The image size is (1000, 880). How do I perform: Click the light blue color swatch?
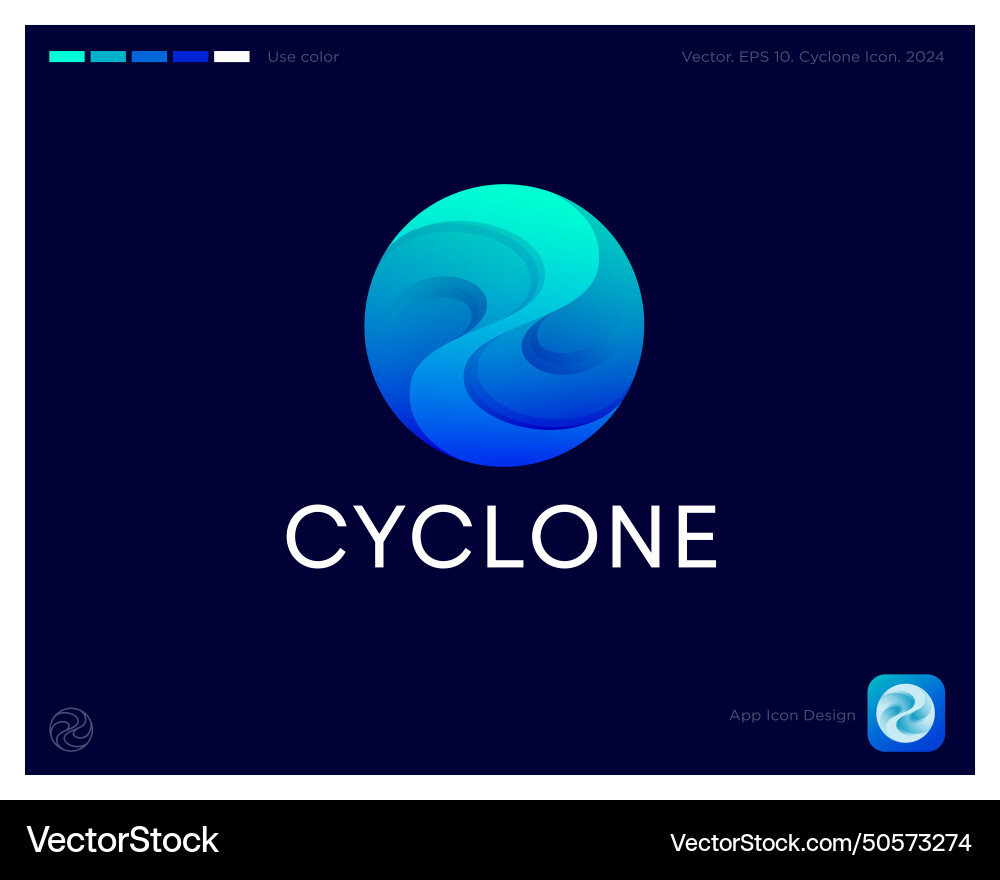pos(149,57)
